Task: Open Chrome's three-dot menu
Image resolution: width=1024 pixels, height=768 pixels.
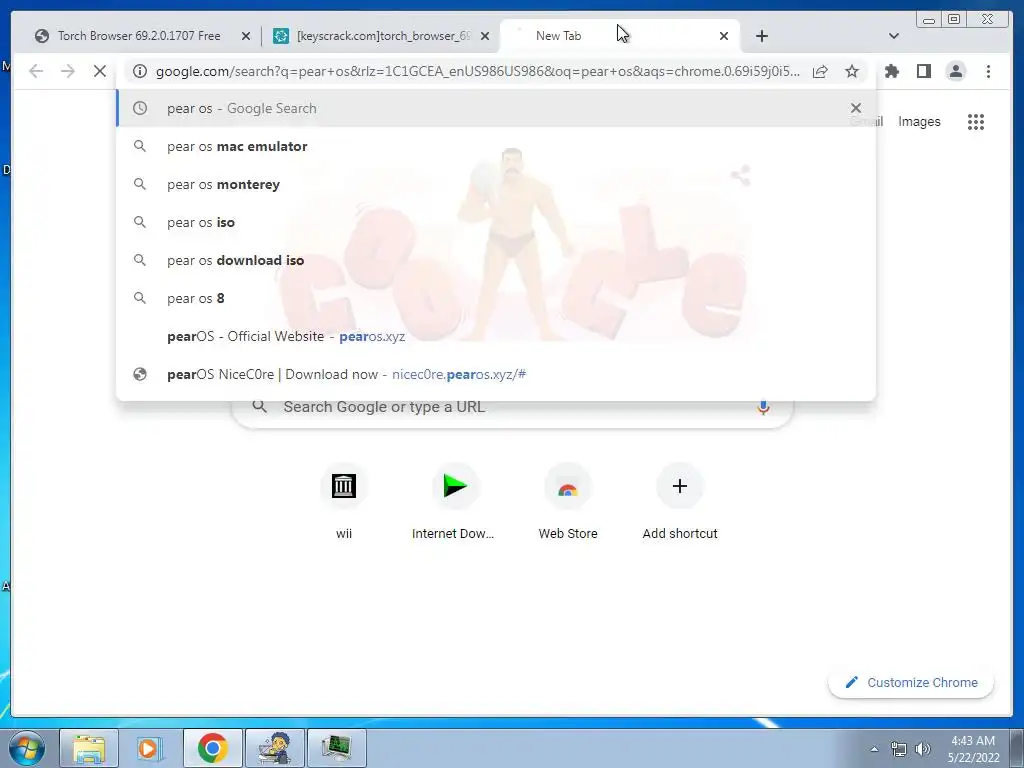Action: [988, 71]
